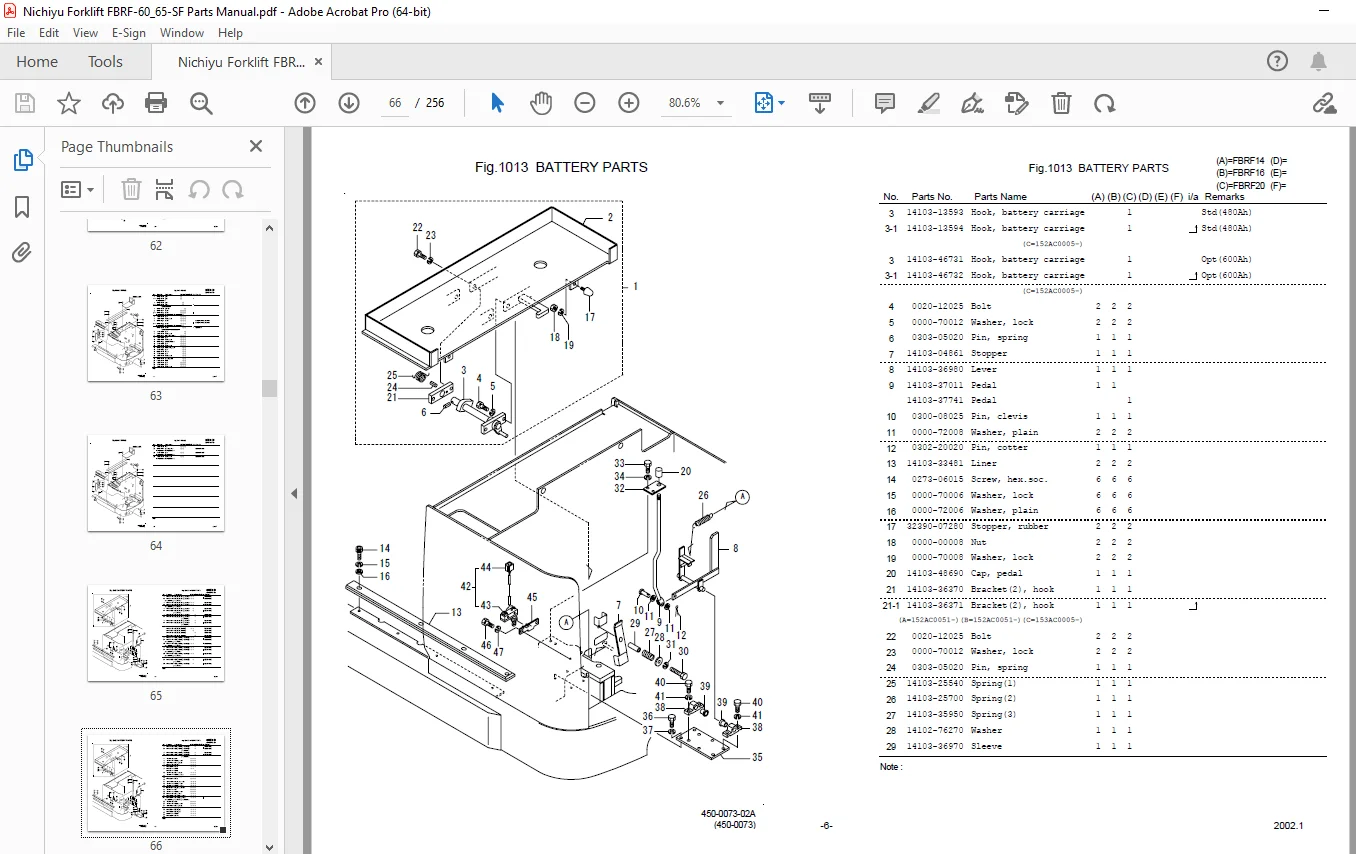The width and height of the screenshot is (1356, 854).
Task: Save the document with the floppy disk icon
Action: coord(25,103)
